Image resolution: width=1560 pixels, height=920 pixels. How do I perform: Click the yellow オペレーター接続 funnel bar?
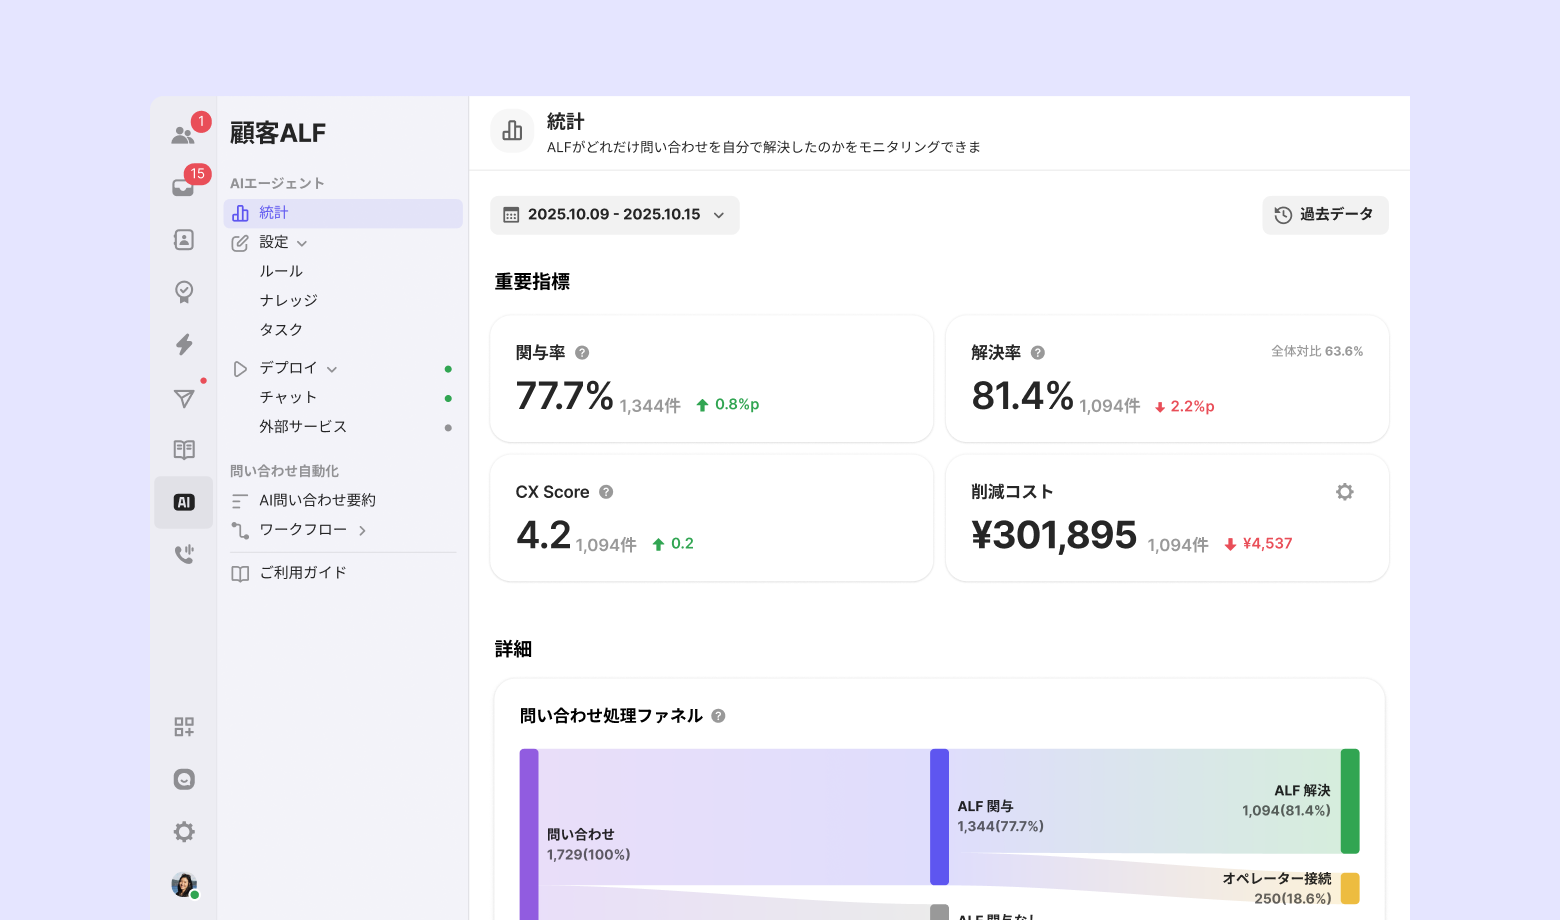click(x=1350, y=888)
